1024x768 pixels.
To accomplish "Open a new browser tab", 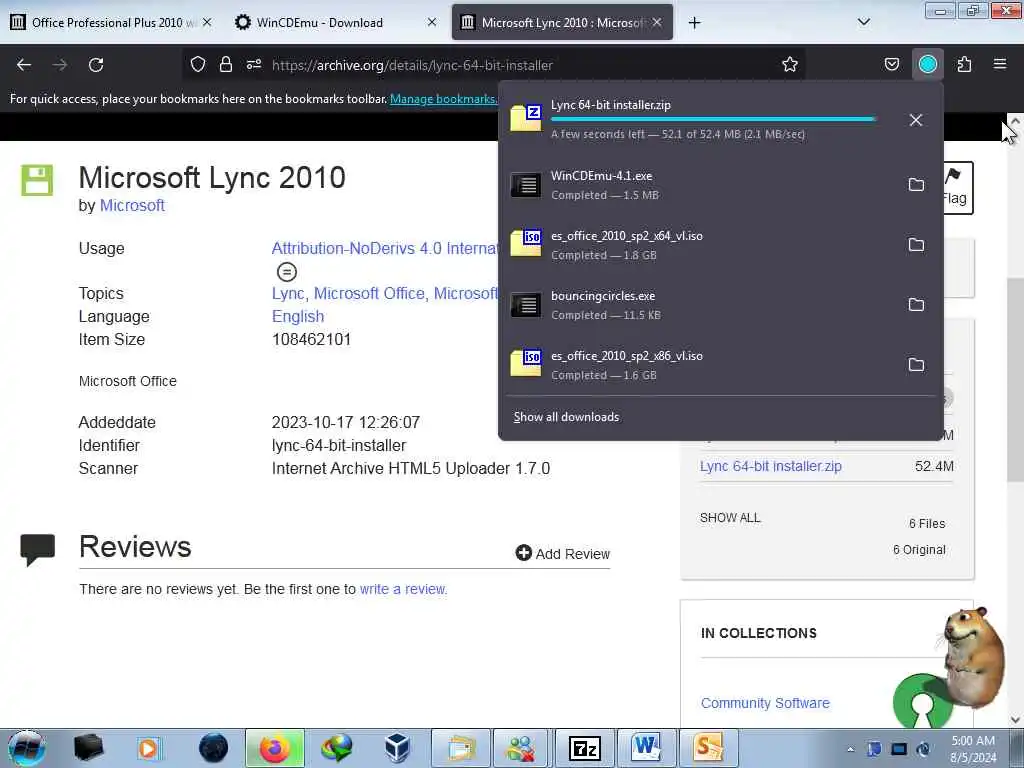I will [694, 23].
